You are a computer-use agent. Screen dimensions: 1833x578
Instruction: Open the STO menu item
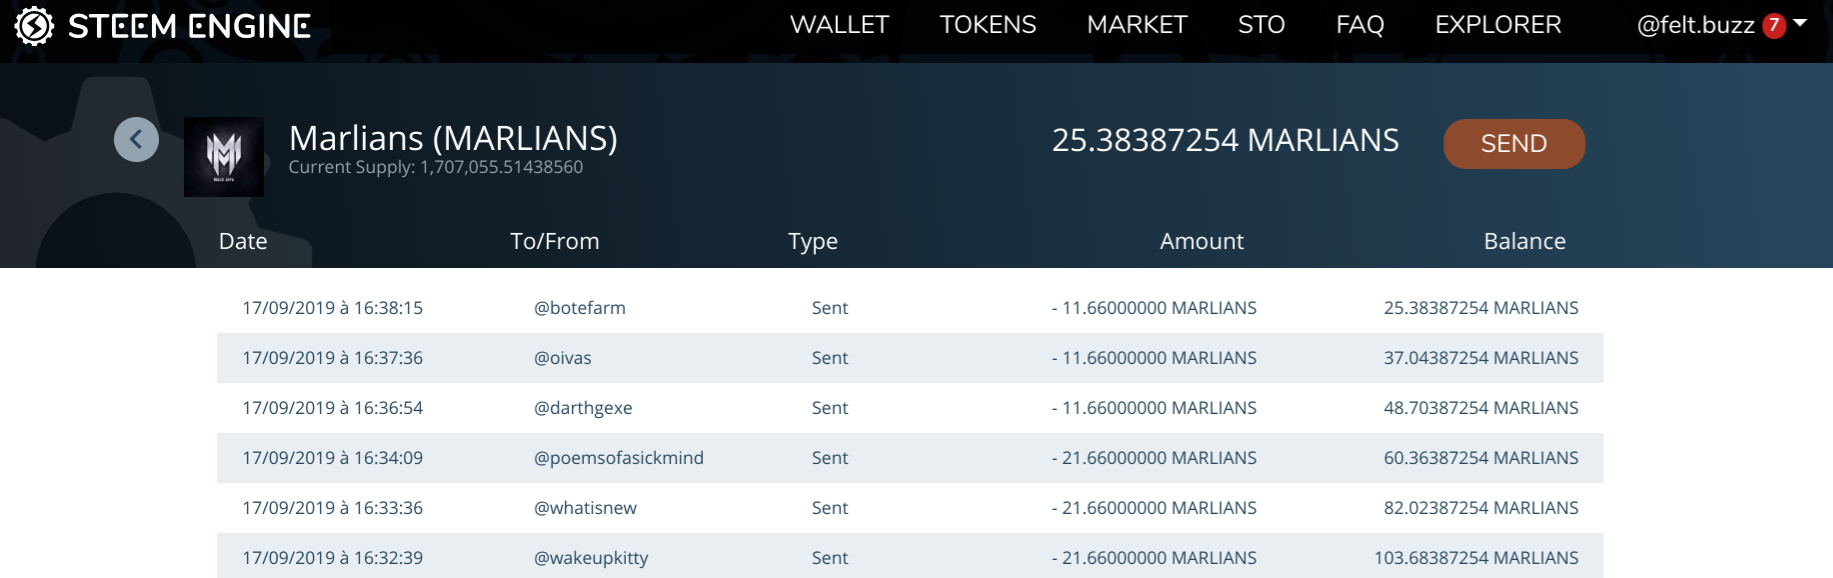tap(1261, 25)
